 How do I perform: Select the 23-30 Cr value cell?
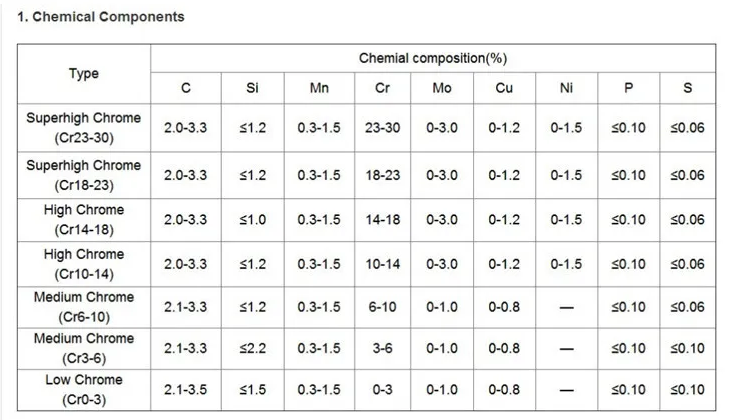(382, 128)
